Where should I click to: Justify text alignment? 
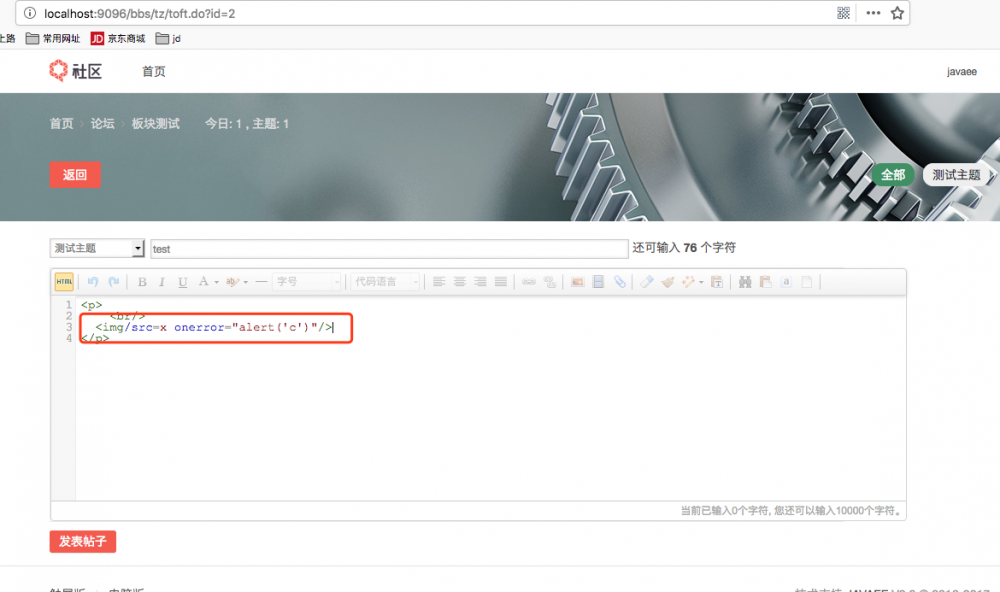point(501,282)
